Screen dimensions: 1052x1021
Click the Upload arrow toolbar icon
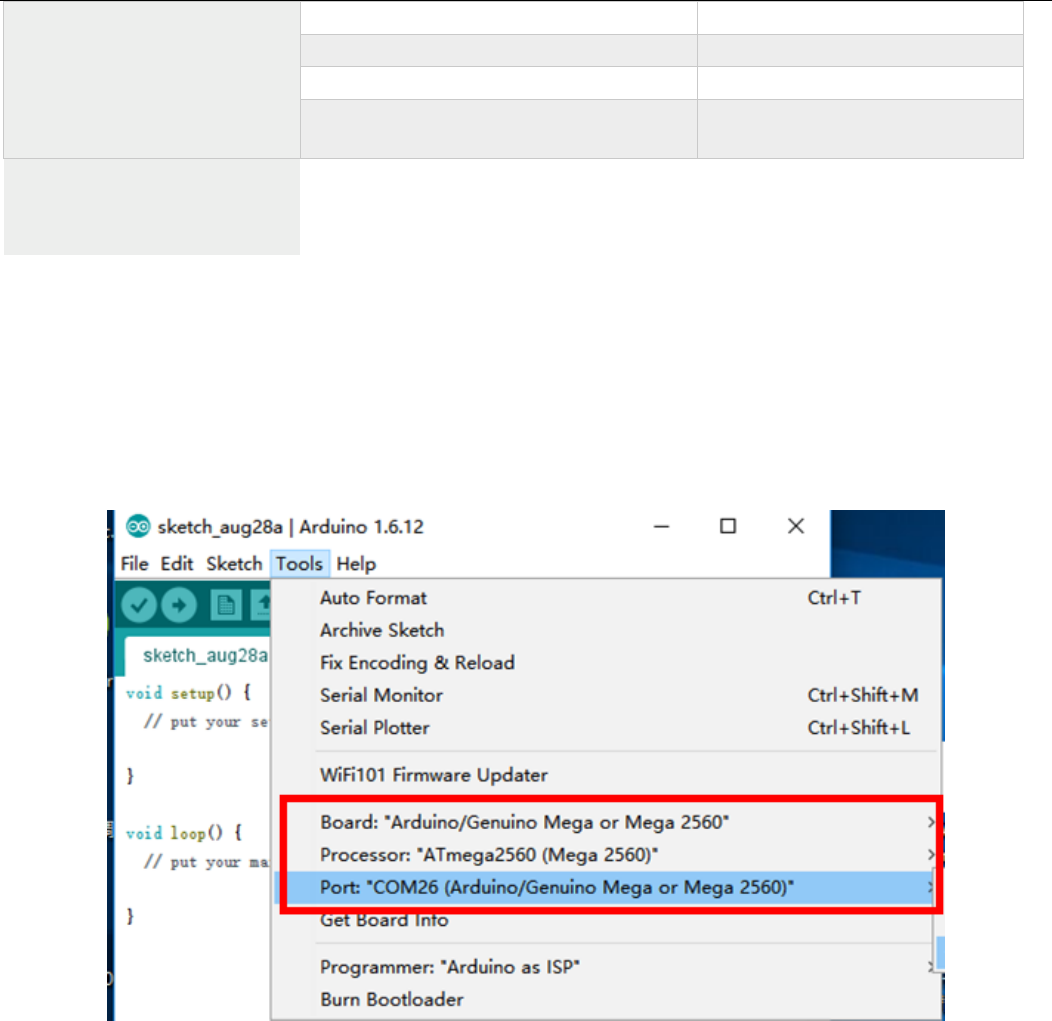coord(179,605)
